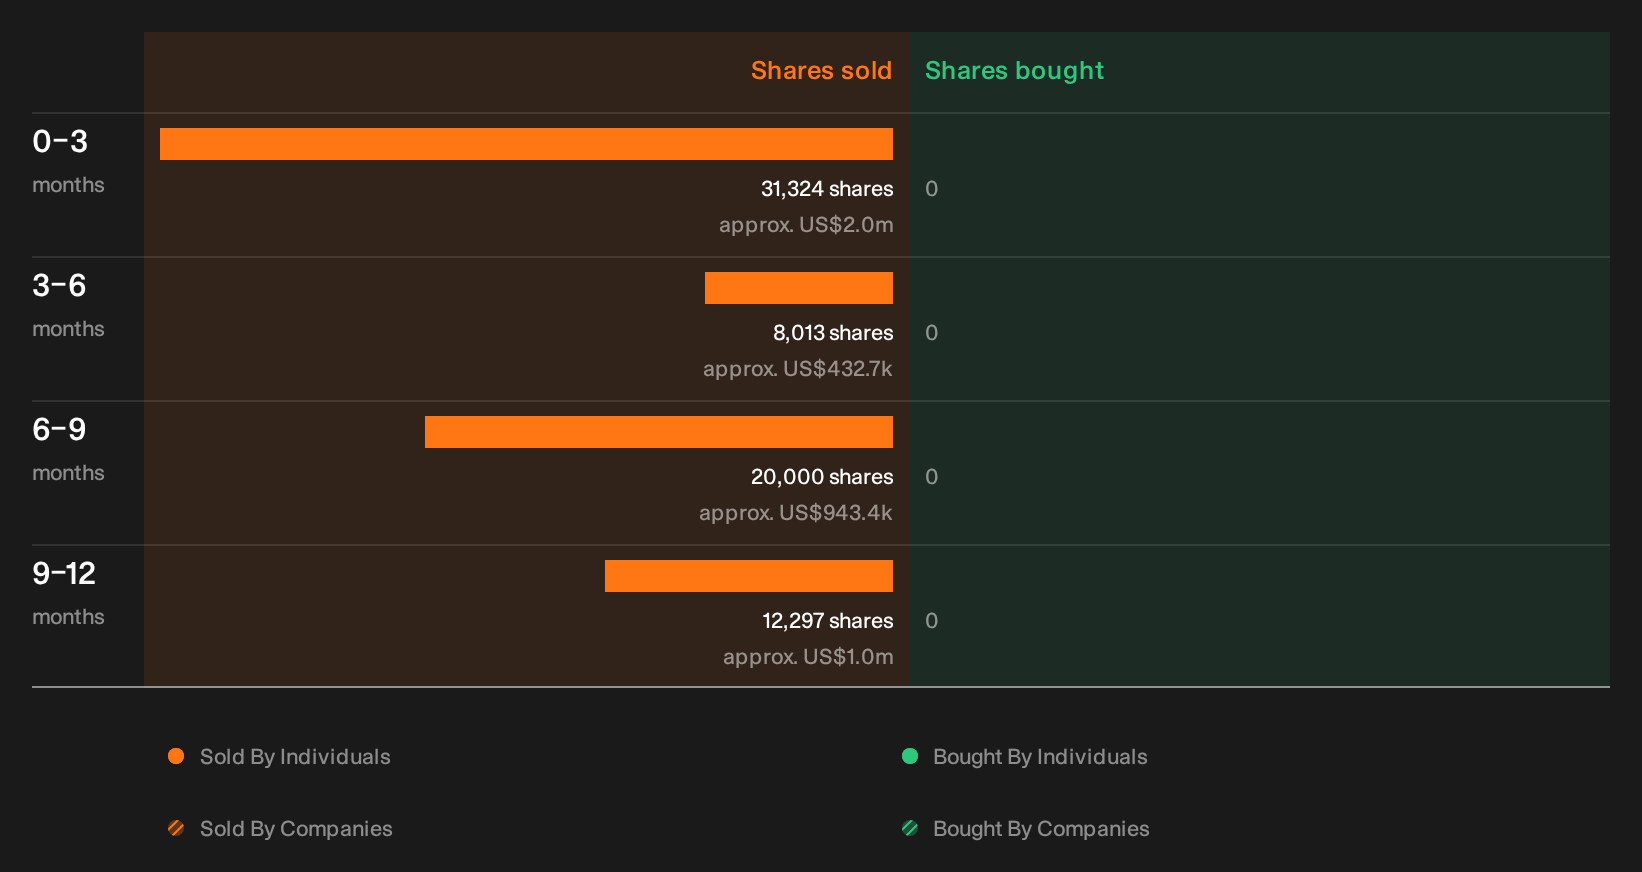Click the shares bought 0 in 0-3 months row
Viewport: 1642px width, 872px height.
931,189
